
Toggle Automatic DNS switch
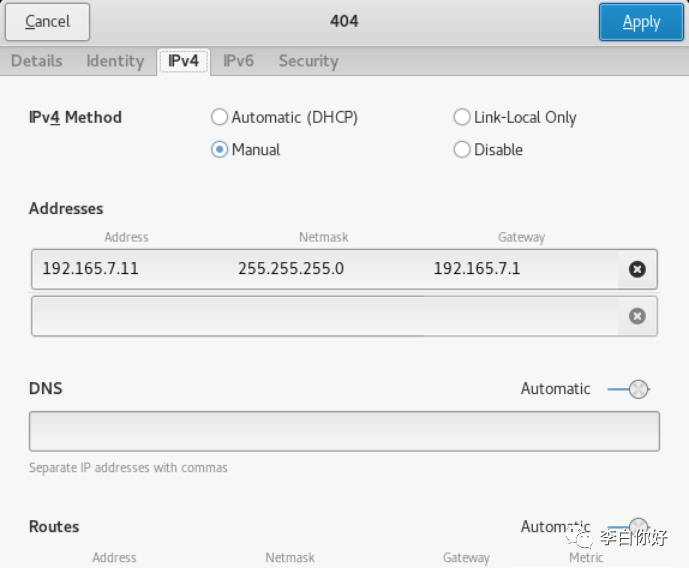[x=629, y=389]
